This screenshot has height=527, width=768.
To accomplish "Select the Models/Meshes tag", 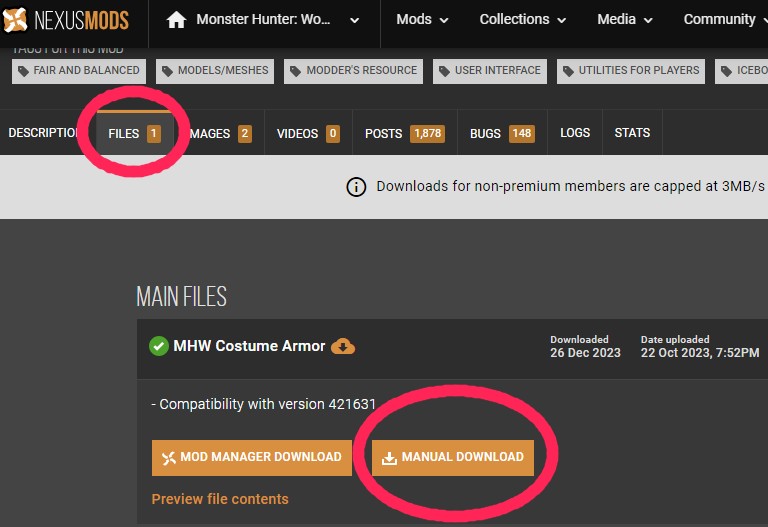I will click(215, 71).
